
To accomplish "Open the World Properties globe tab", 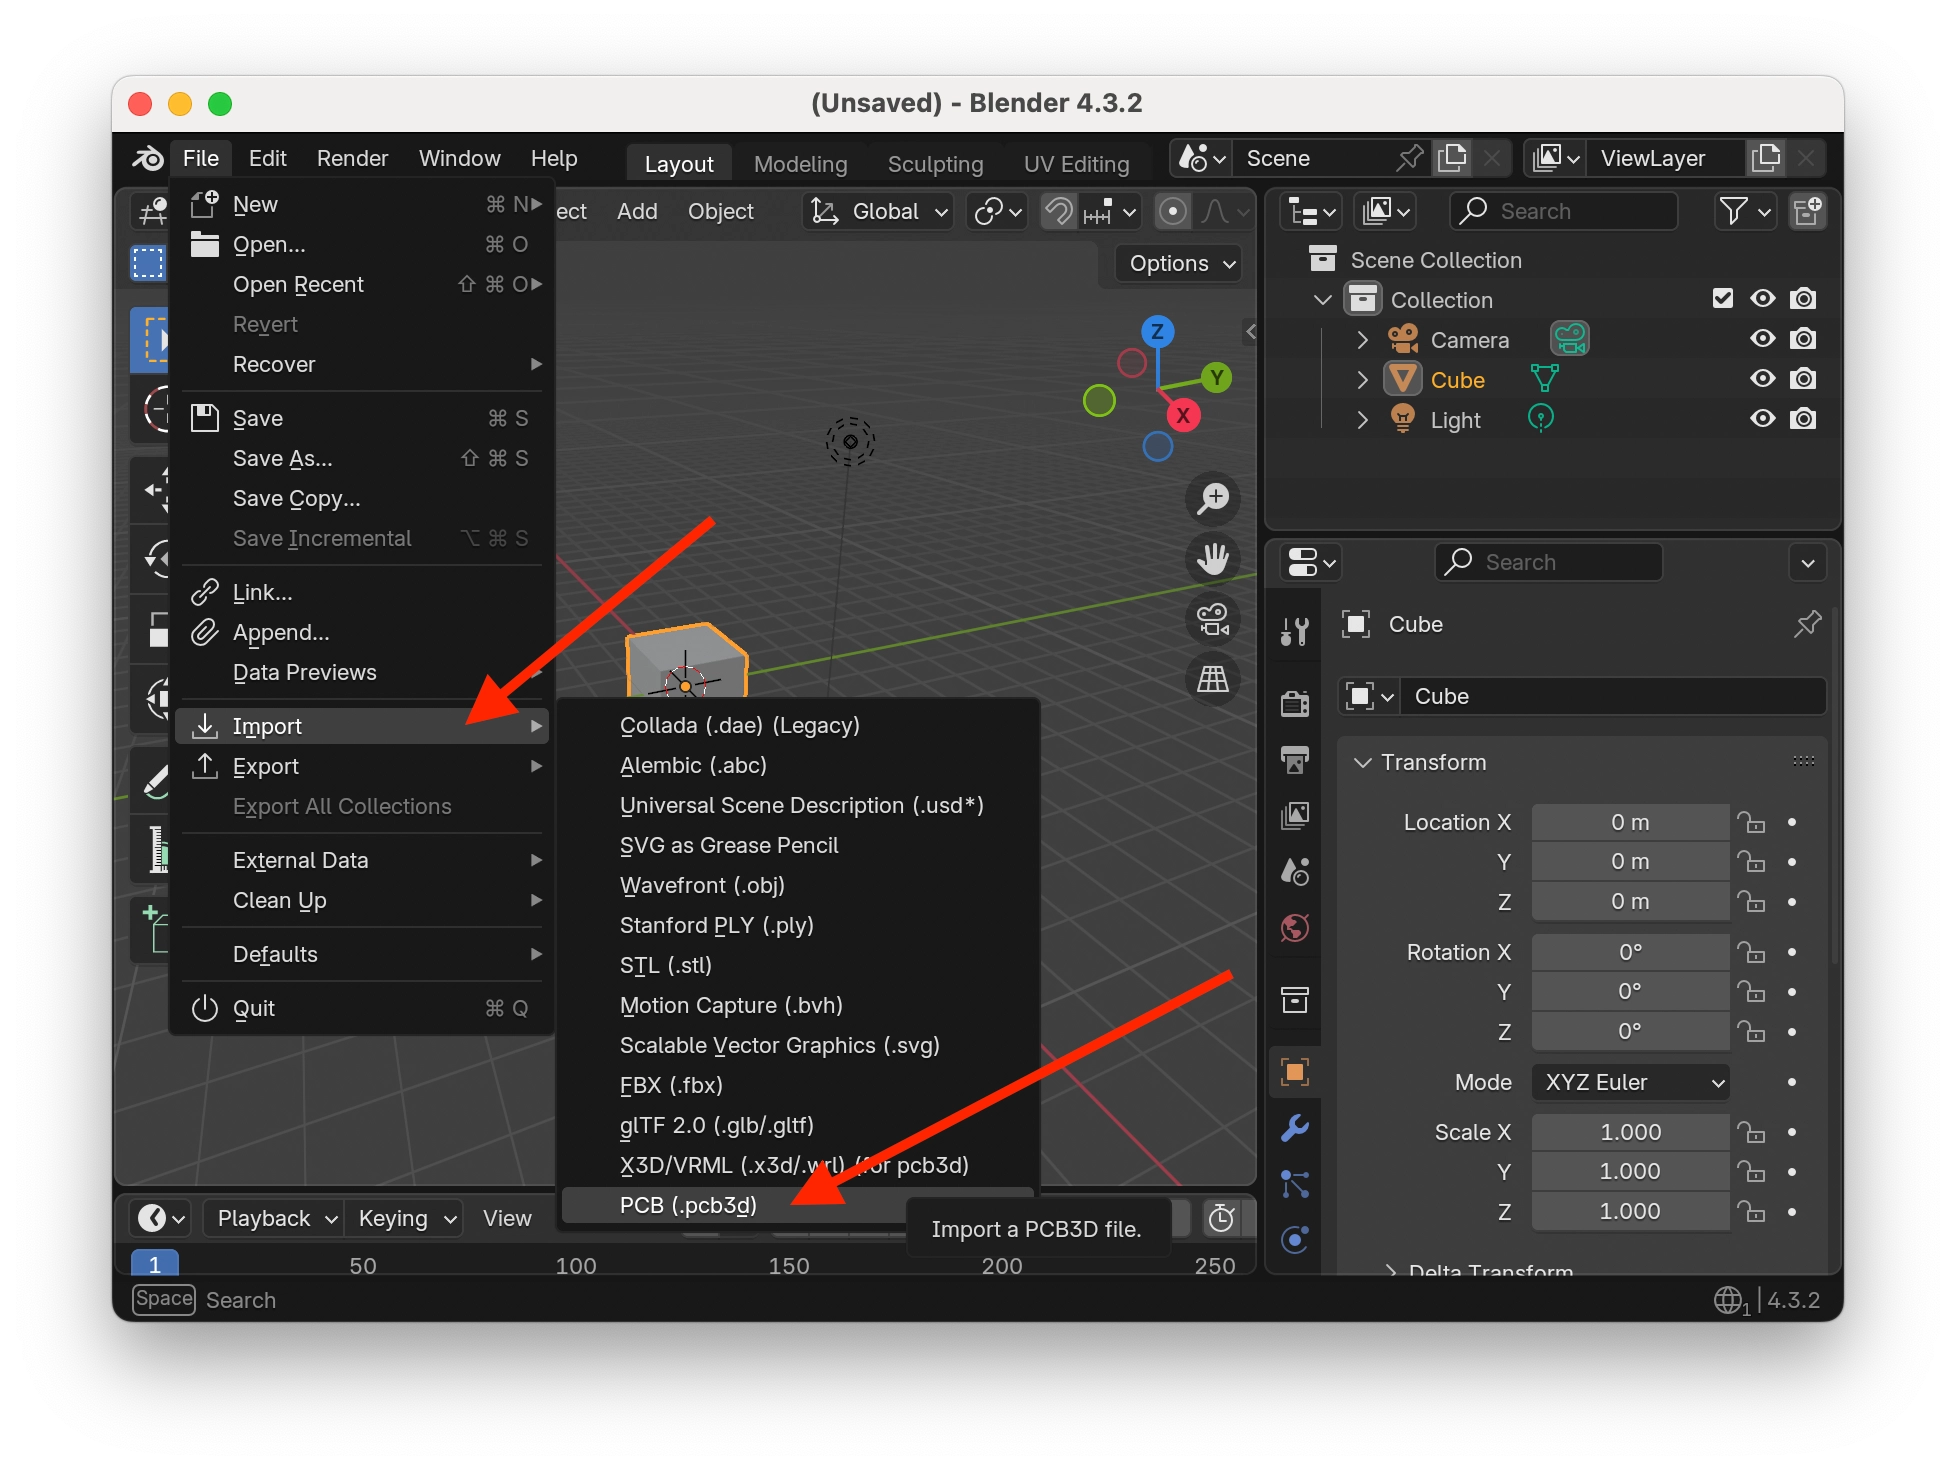I will coord(1295,929).
